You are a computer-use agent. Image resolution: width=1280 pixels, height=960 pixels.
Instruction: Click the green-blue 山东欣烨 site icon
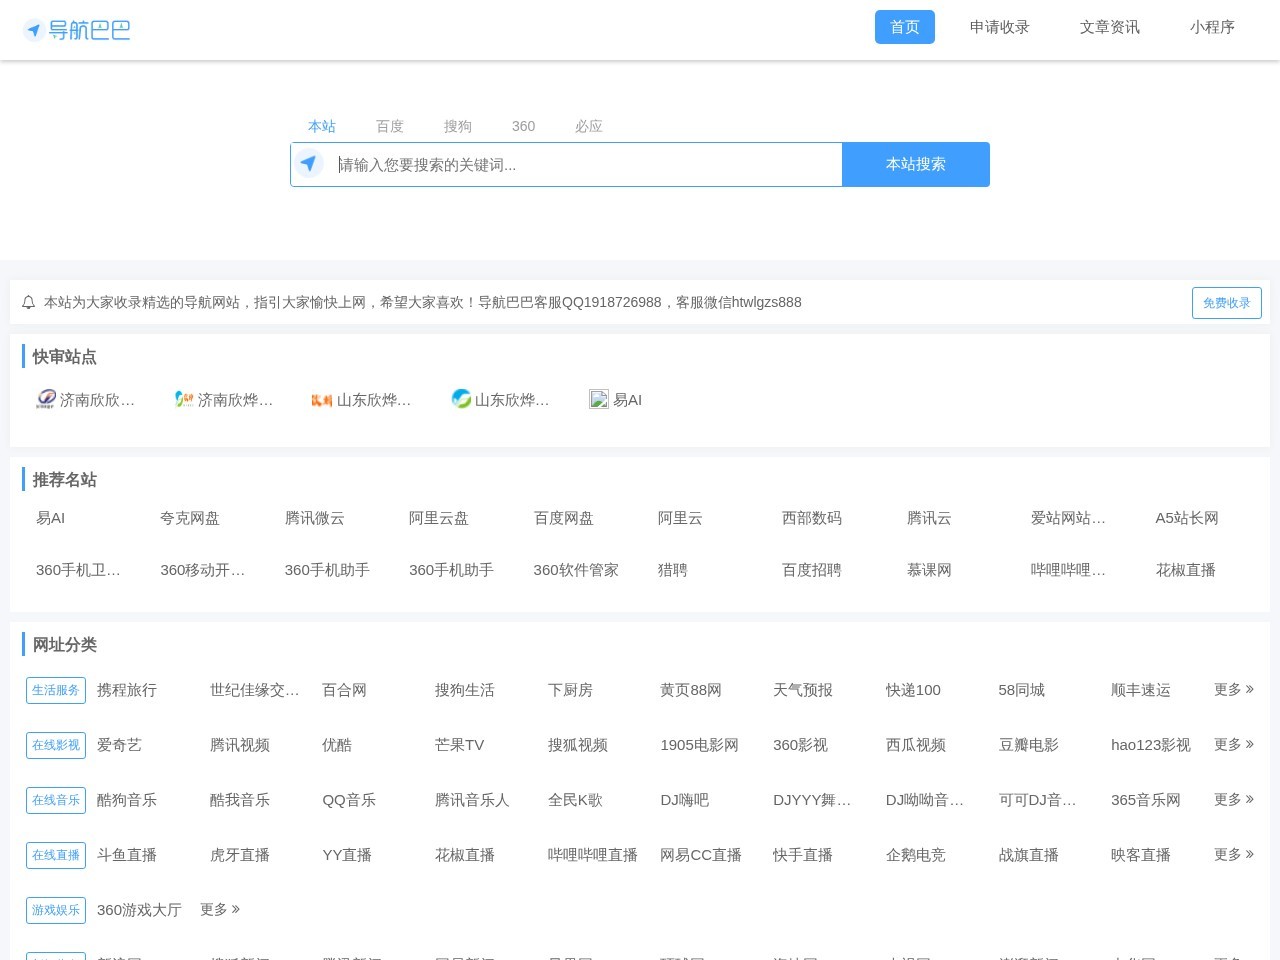point(461,399)
